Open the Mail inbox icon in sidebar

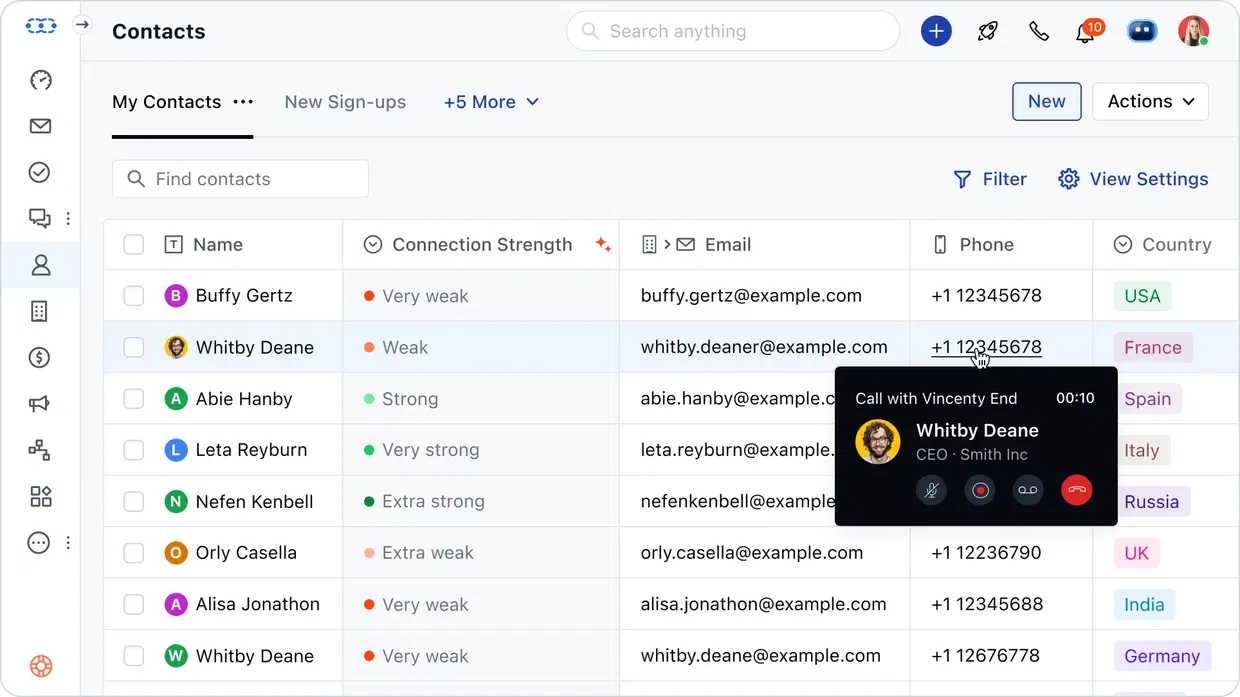40,125
